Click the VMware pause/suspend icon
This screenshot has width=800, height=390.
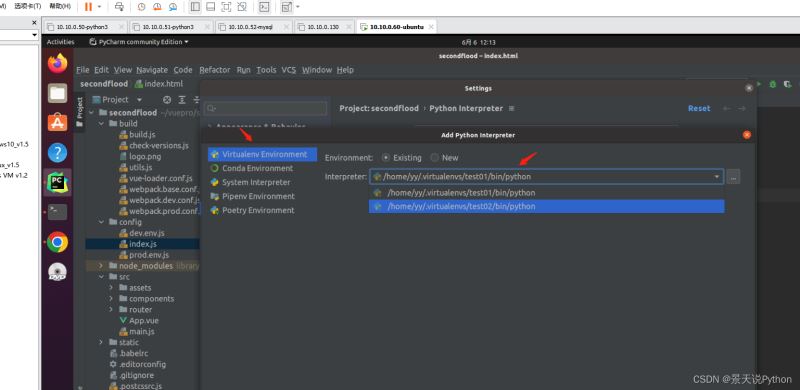88,7
